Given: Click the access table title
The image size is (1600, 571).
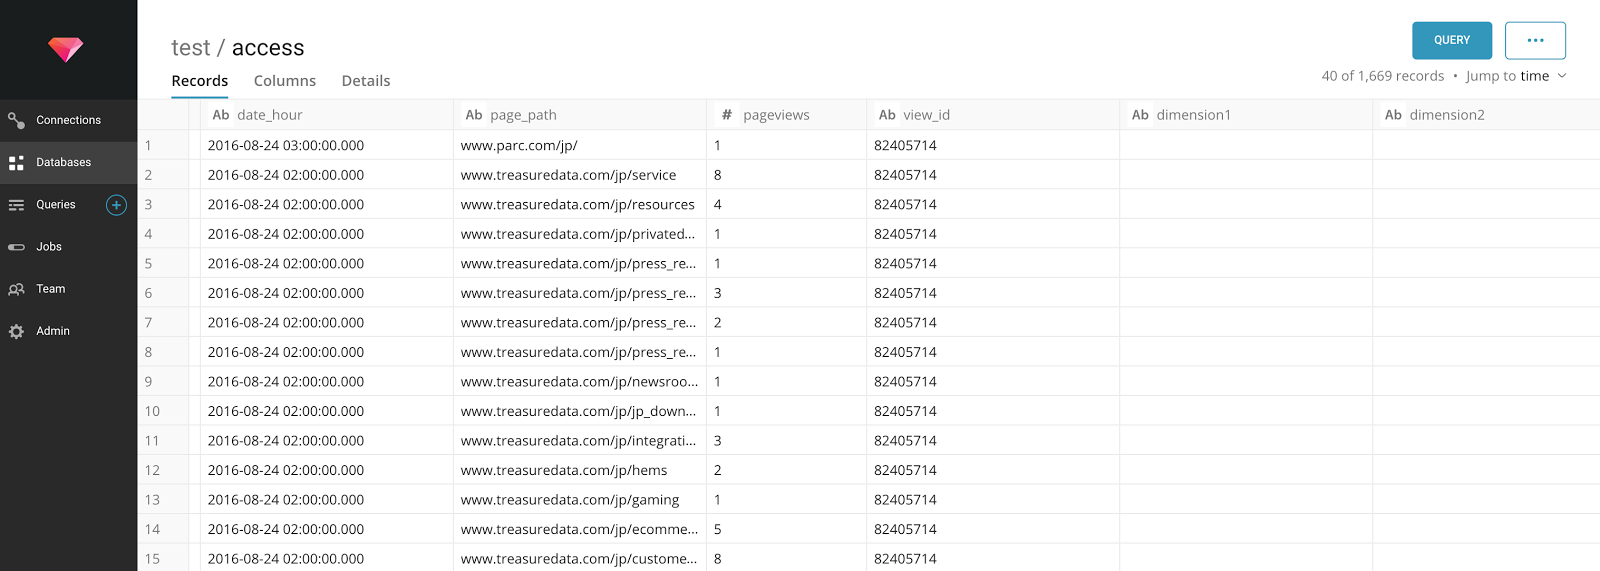Looking at the screenshot, I should point(268,48).
